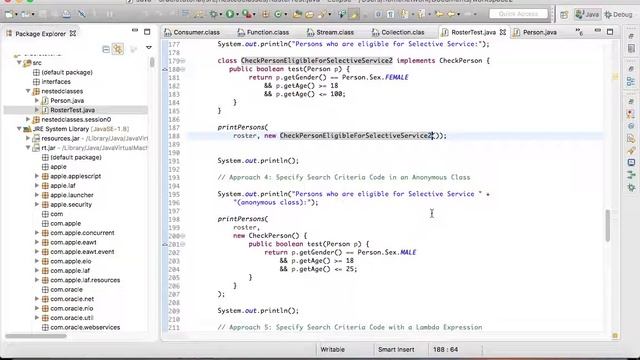Image resolution: width=640 pixels, height=360 pixels.
Task: Toggle code folding at line 180
Action: pos(183,69)
